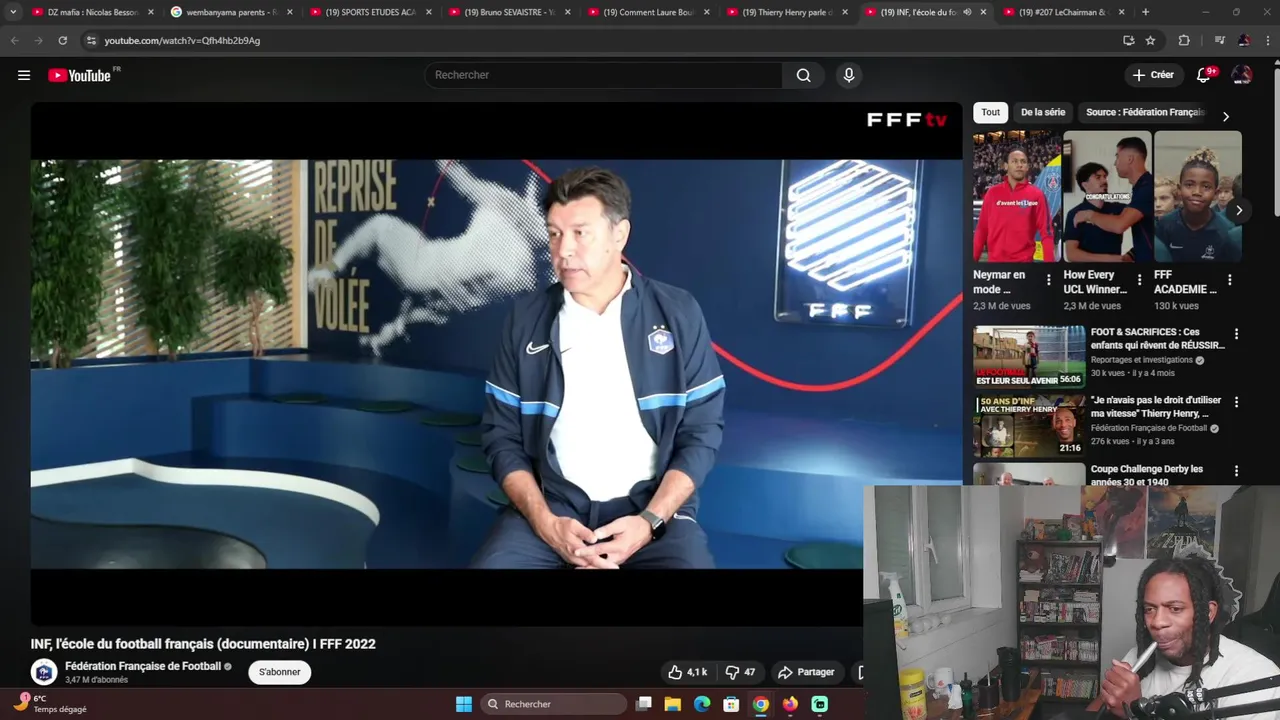Click the Créer button
1280x720 pixels.
tap(1153, 75)
